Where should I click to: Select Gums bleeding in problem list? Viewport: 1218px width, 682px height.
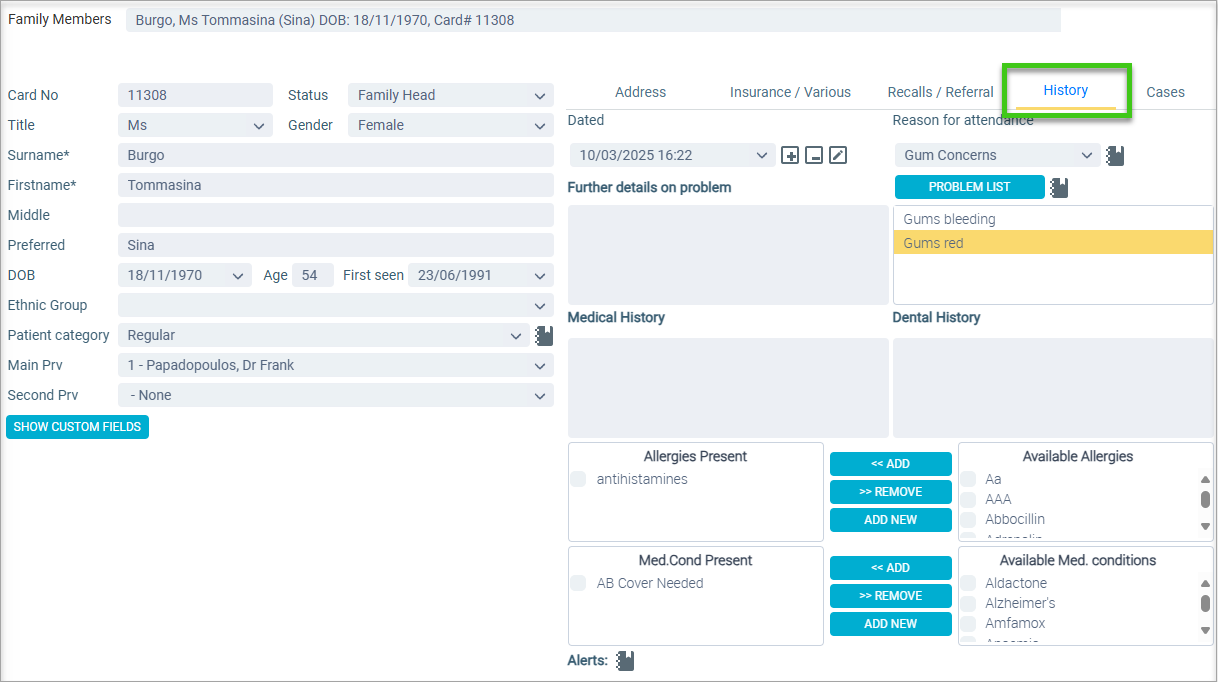click(1053, 219)
